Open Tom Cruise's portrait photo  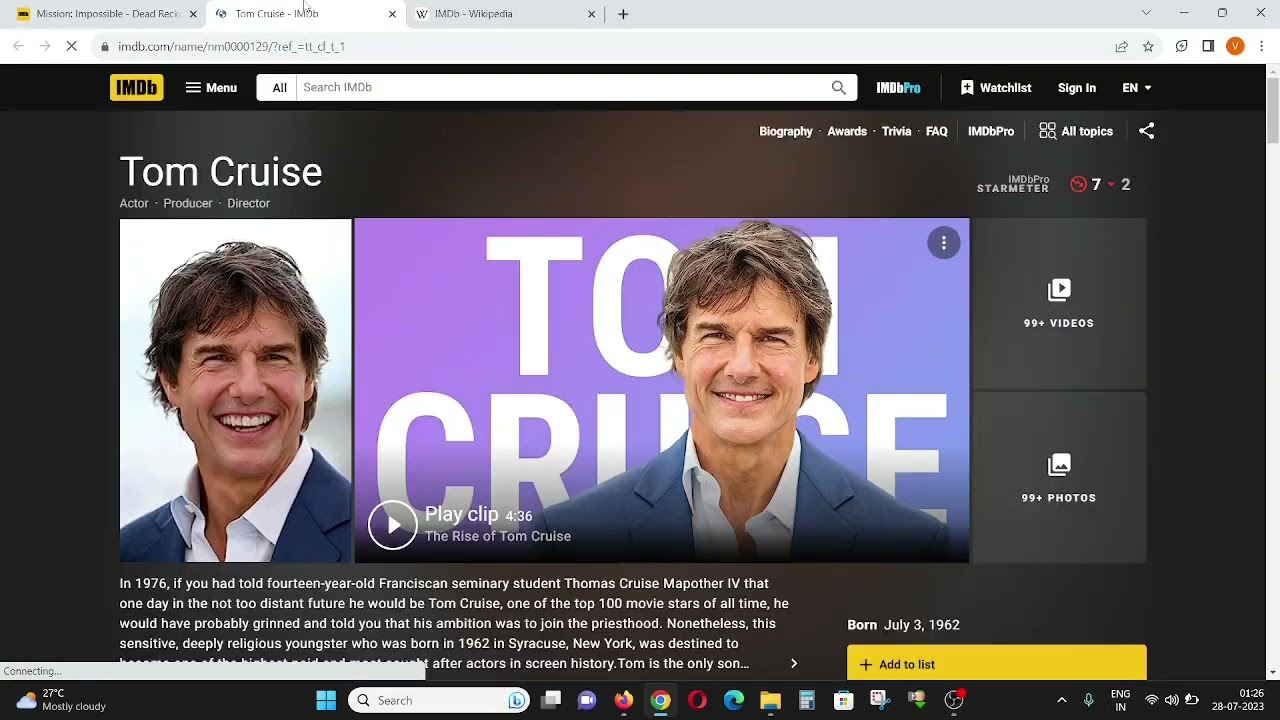(x=235, y=390)
